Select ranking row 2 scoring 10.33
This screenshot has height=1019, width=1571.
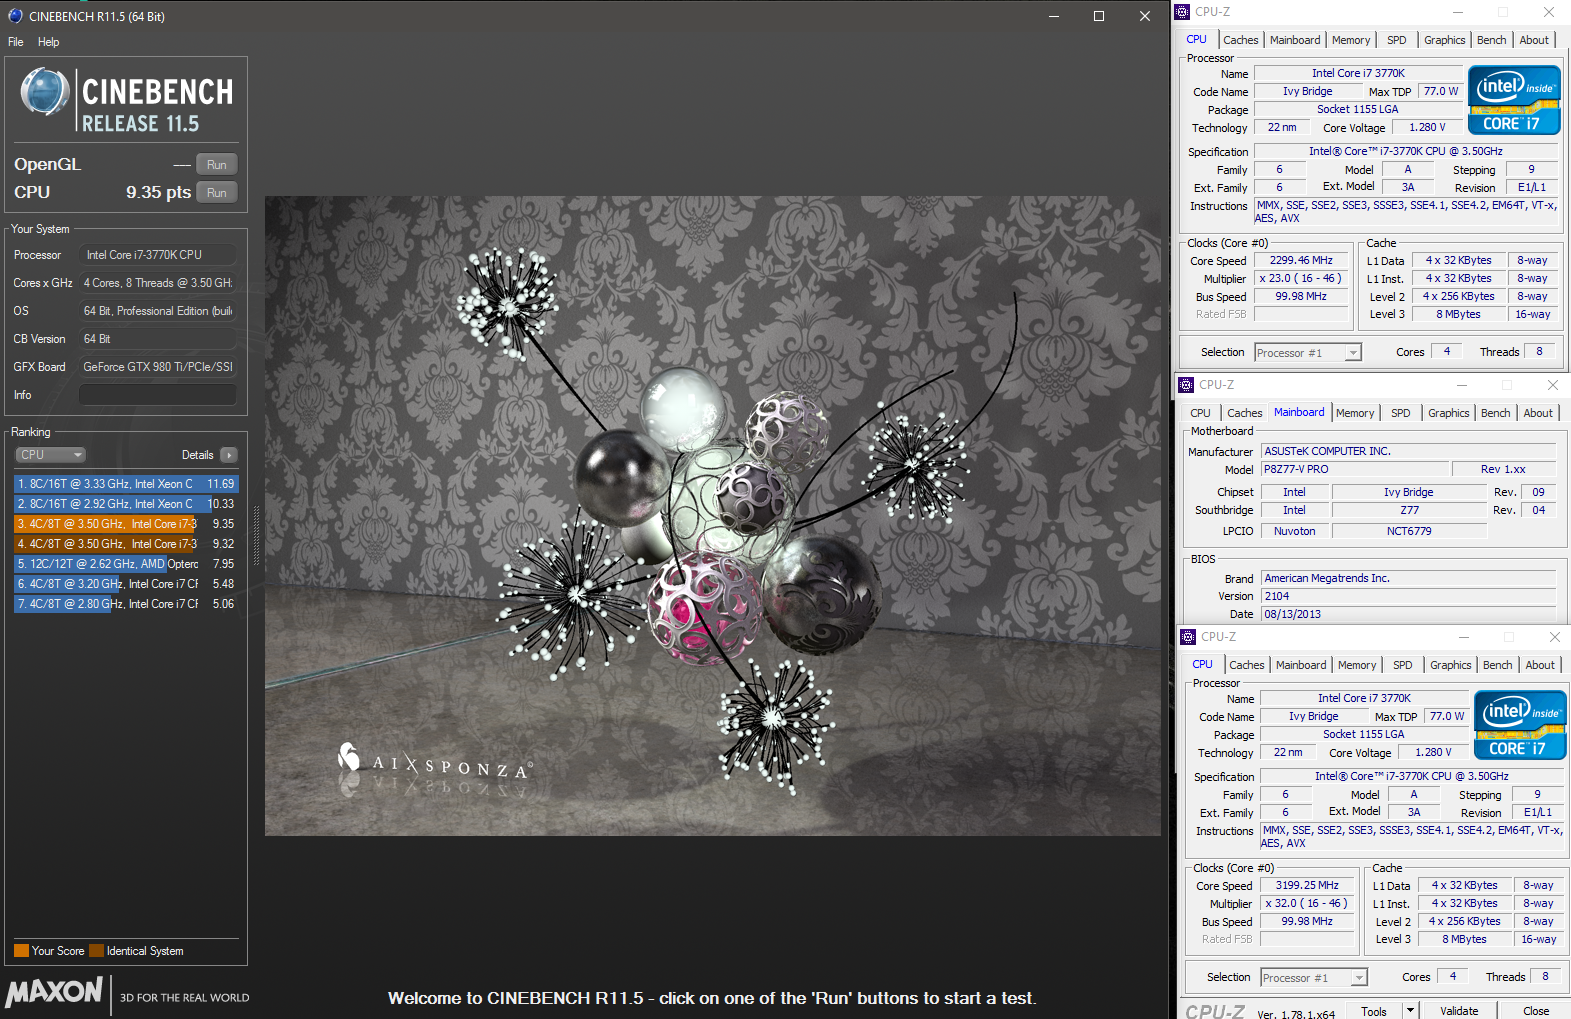point(126,504)
